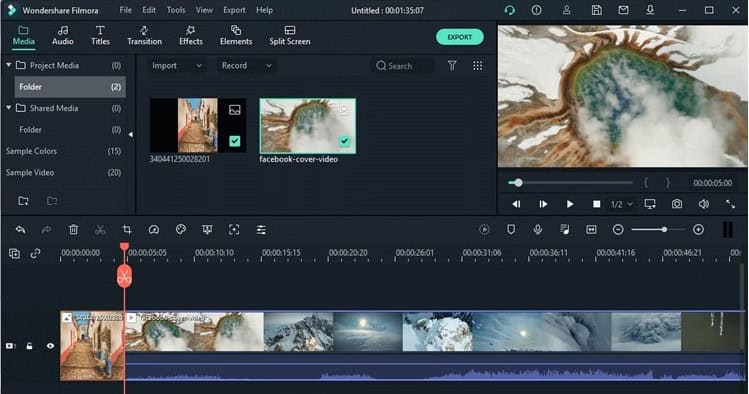Open the Export menu in menu bar
Viewport: 749px width, 394px height.
tap(234, 10)
